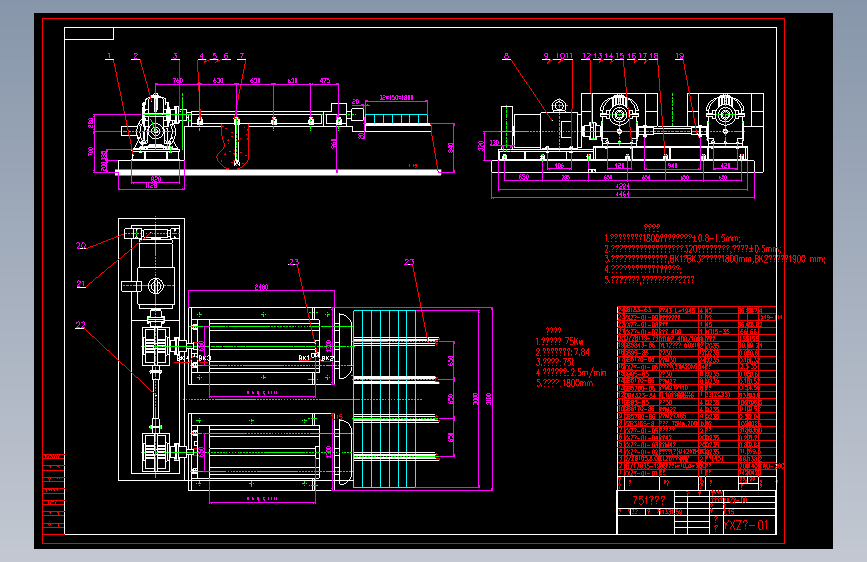Click the BK1 label in plan view

[x=304, y=358]
